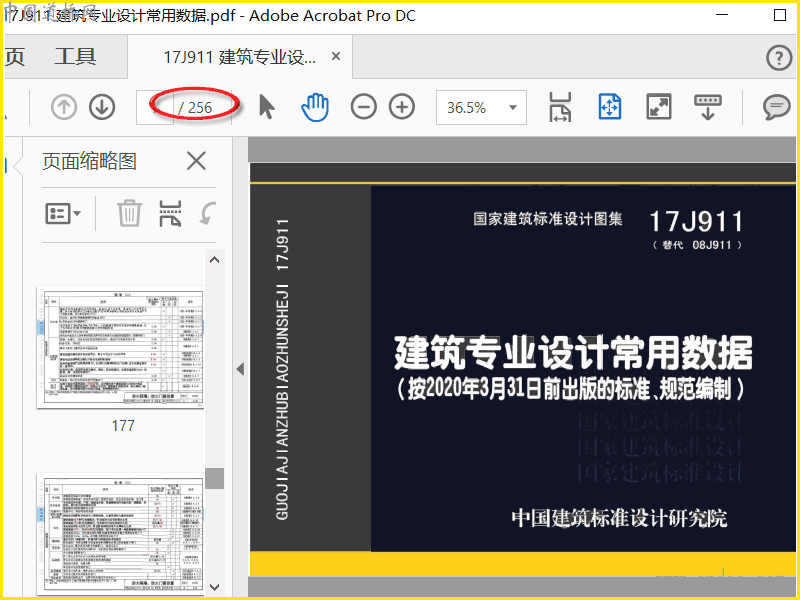800x600 pixels.
Task: Fit one full page to window
Action: [x=610, y=107]
